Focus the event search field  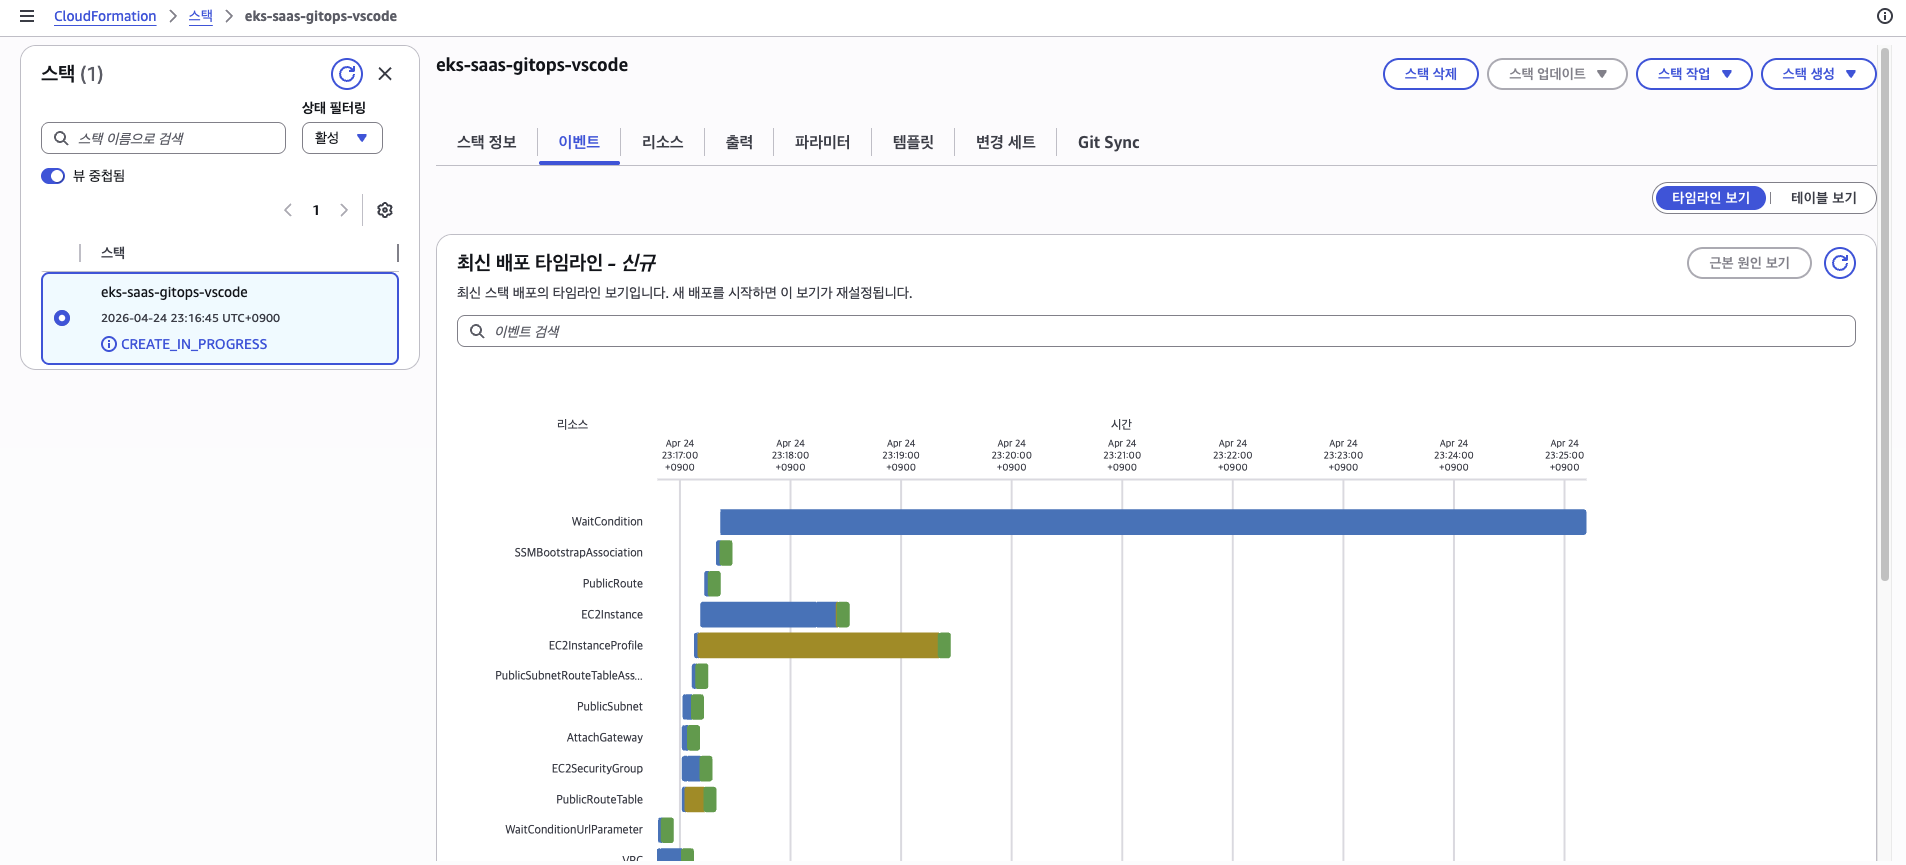(1156, 331)
